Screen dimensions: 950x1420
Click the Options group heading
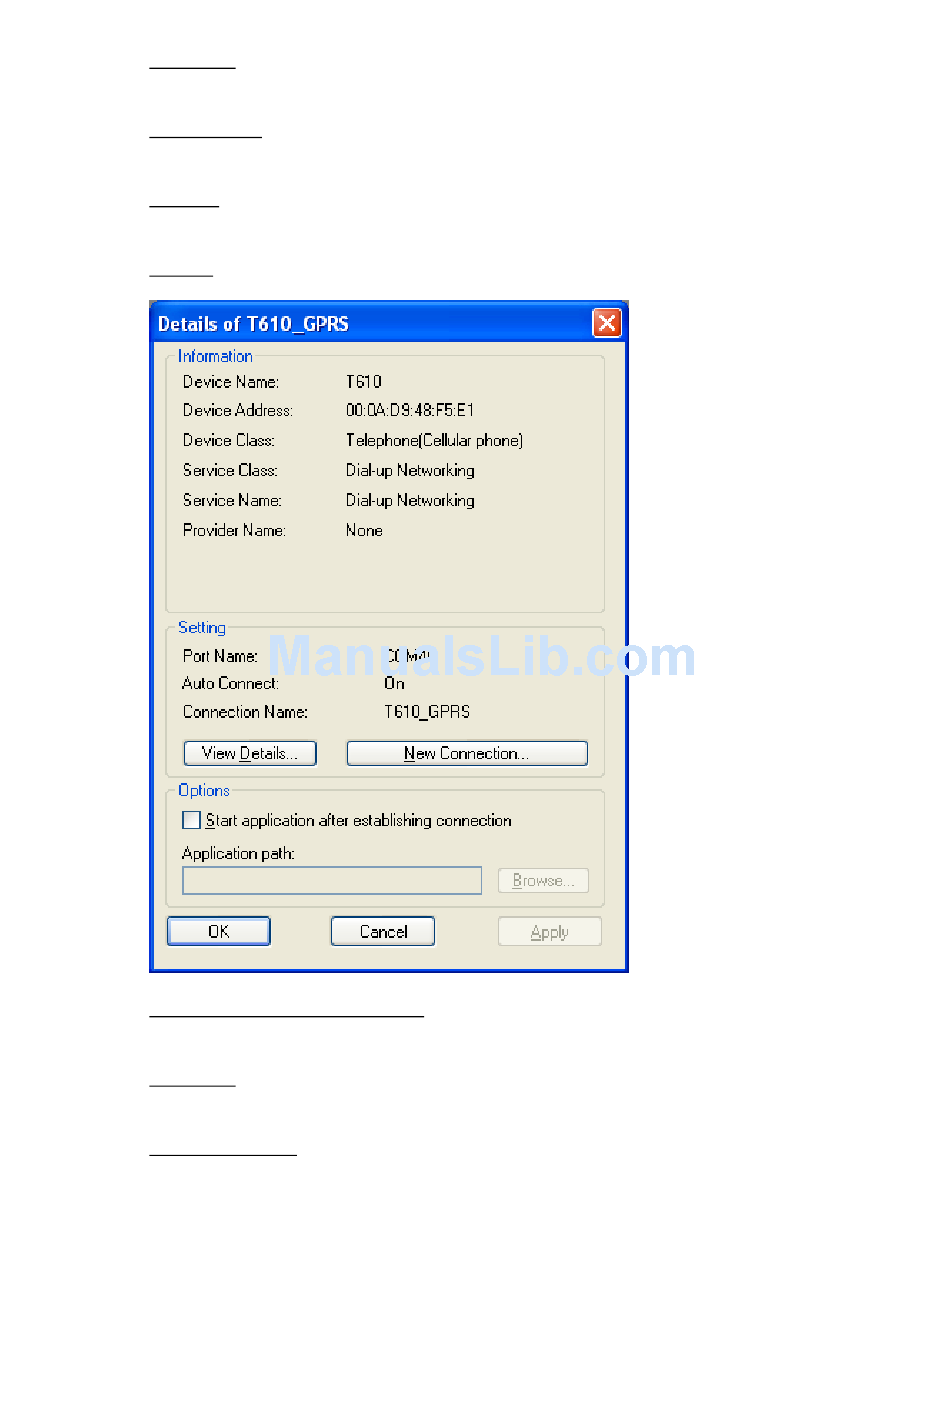click(204, 790)
